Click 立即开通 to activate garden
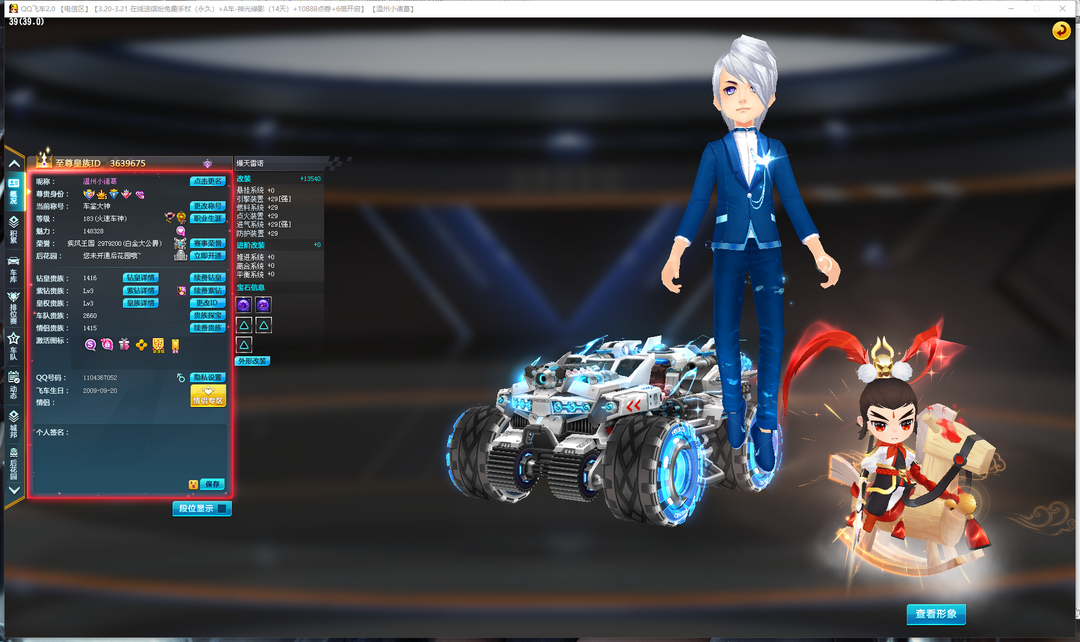Image resolution: width=1080 pixels, height=642 pixels. tap(207, 256)
